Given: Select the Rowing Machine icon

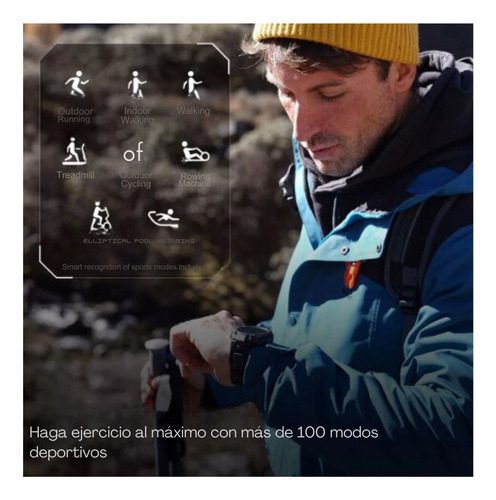Looking at the screenshot, I should 195,152.
